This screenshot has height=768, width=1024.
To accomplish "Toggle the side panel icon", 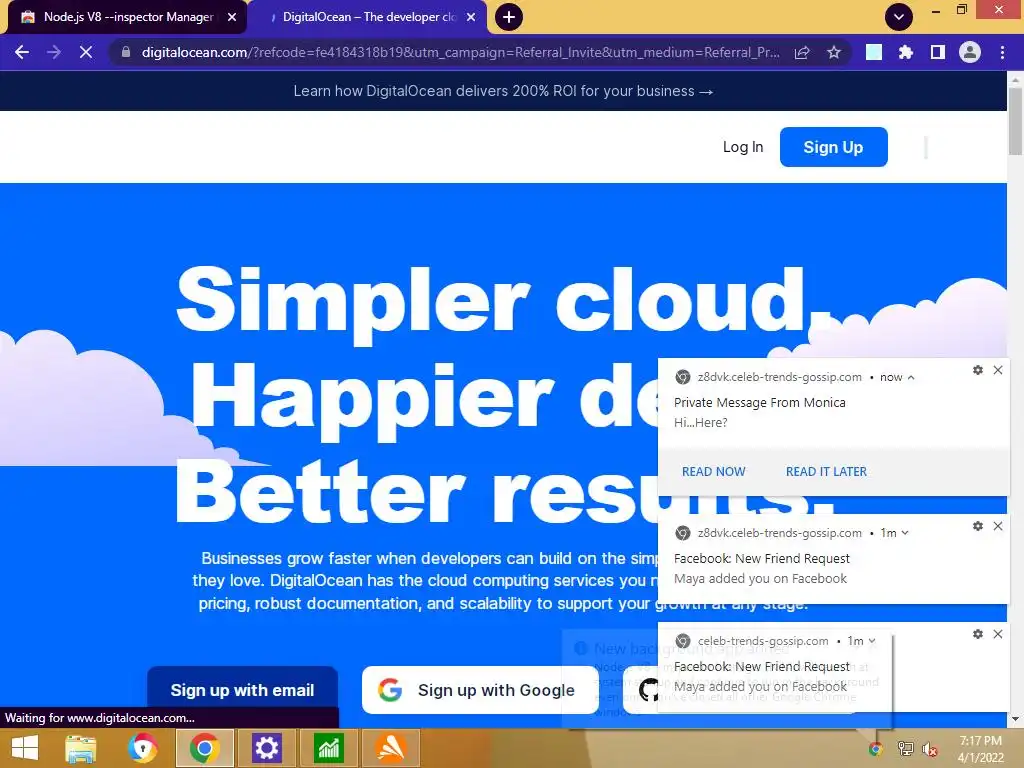I will click(937, 52).
